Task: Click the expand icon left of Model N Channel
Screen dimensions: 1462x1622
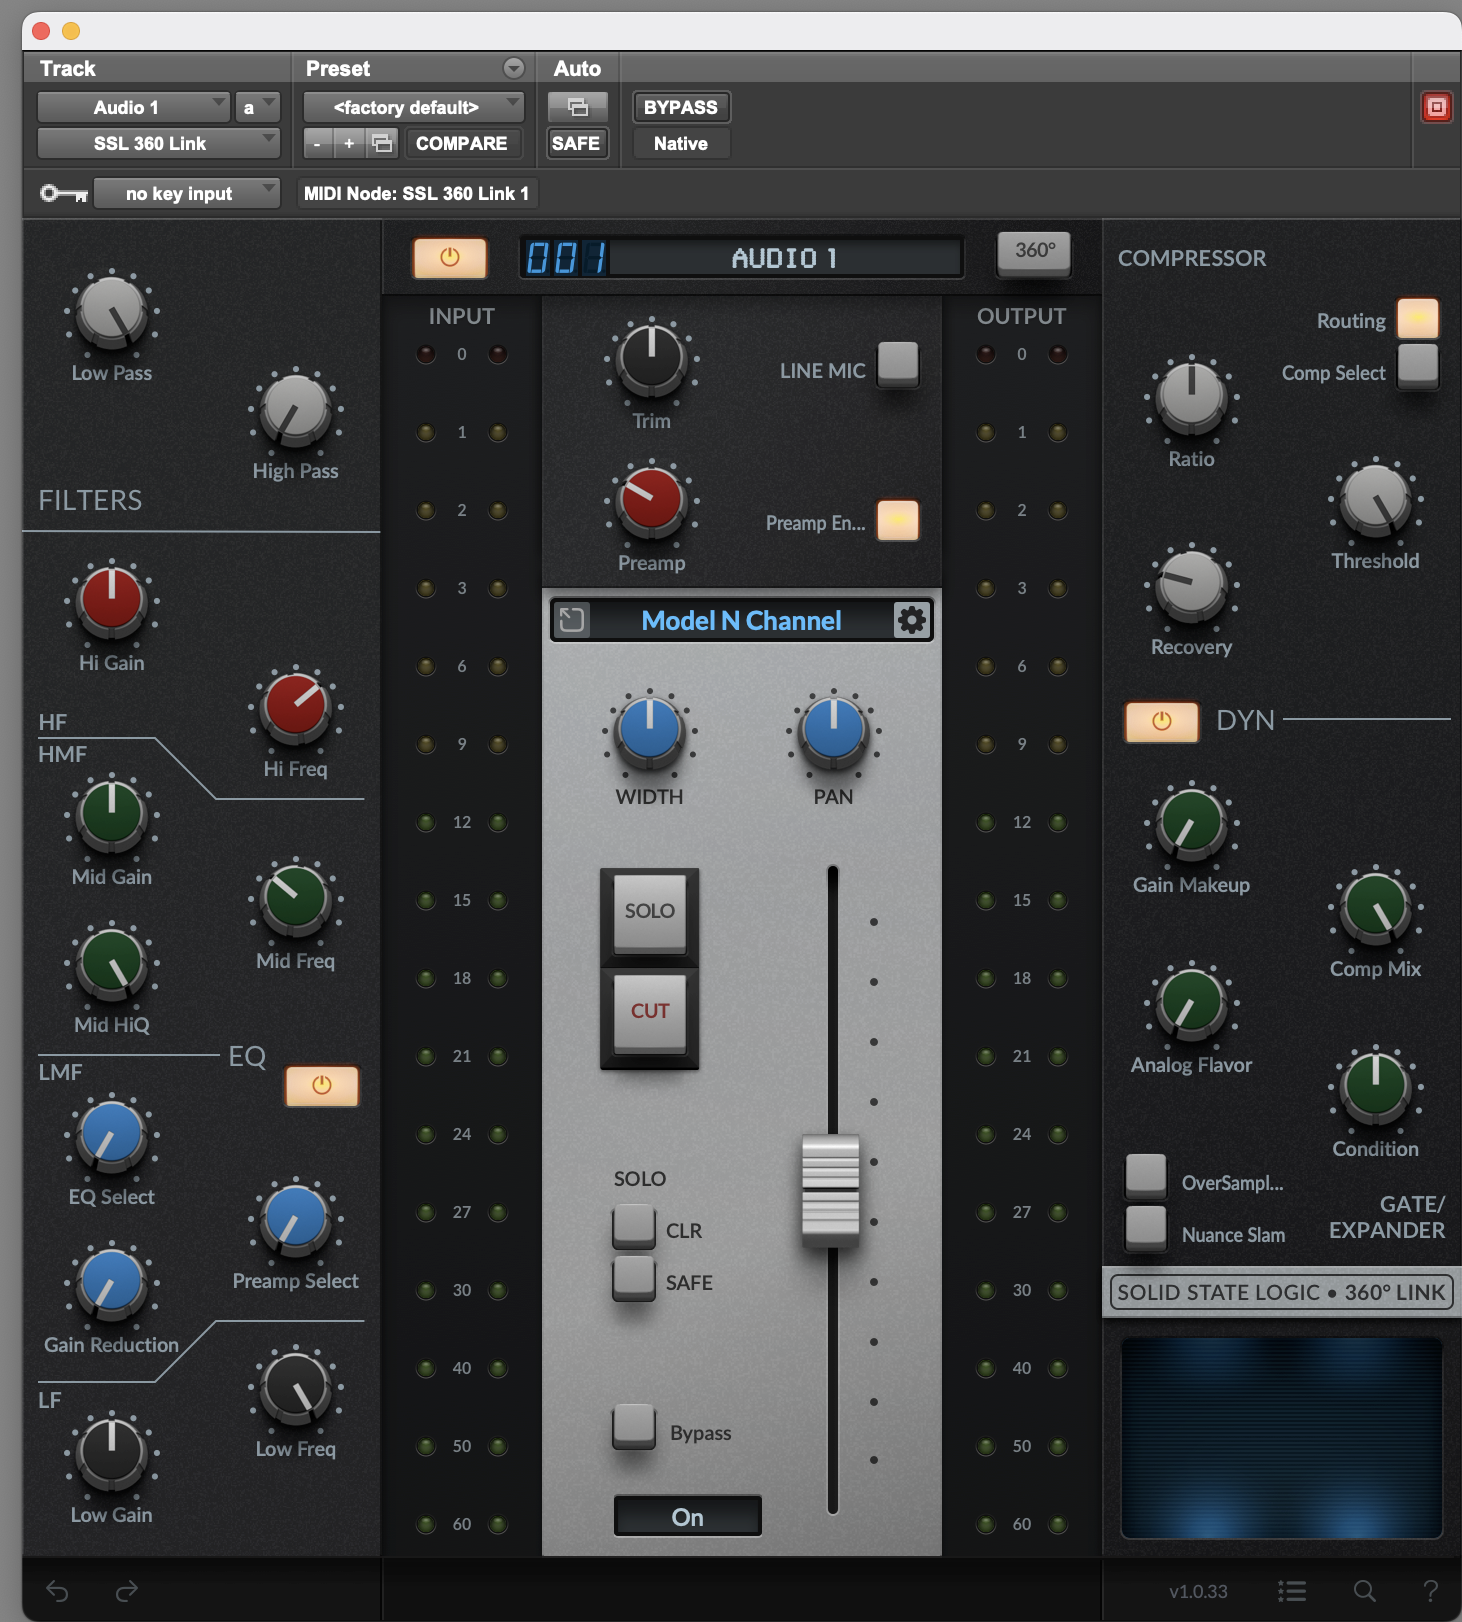Action: pyautogui.click(x=572, y=620)
